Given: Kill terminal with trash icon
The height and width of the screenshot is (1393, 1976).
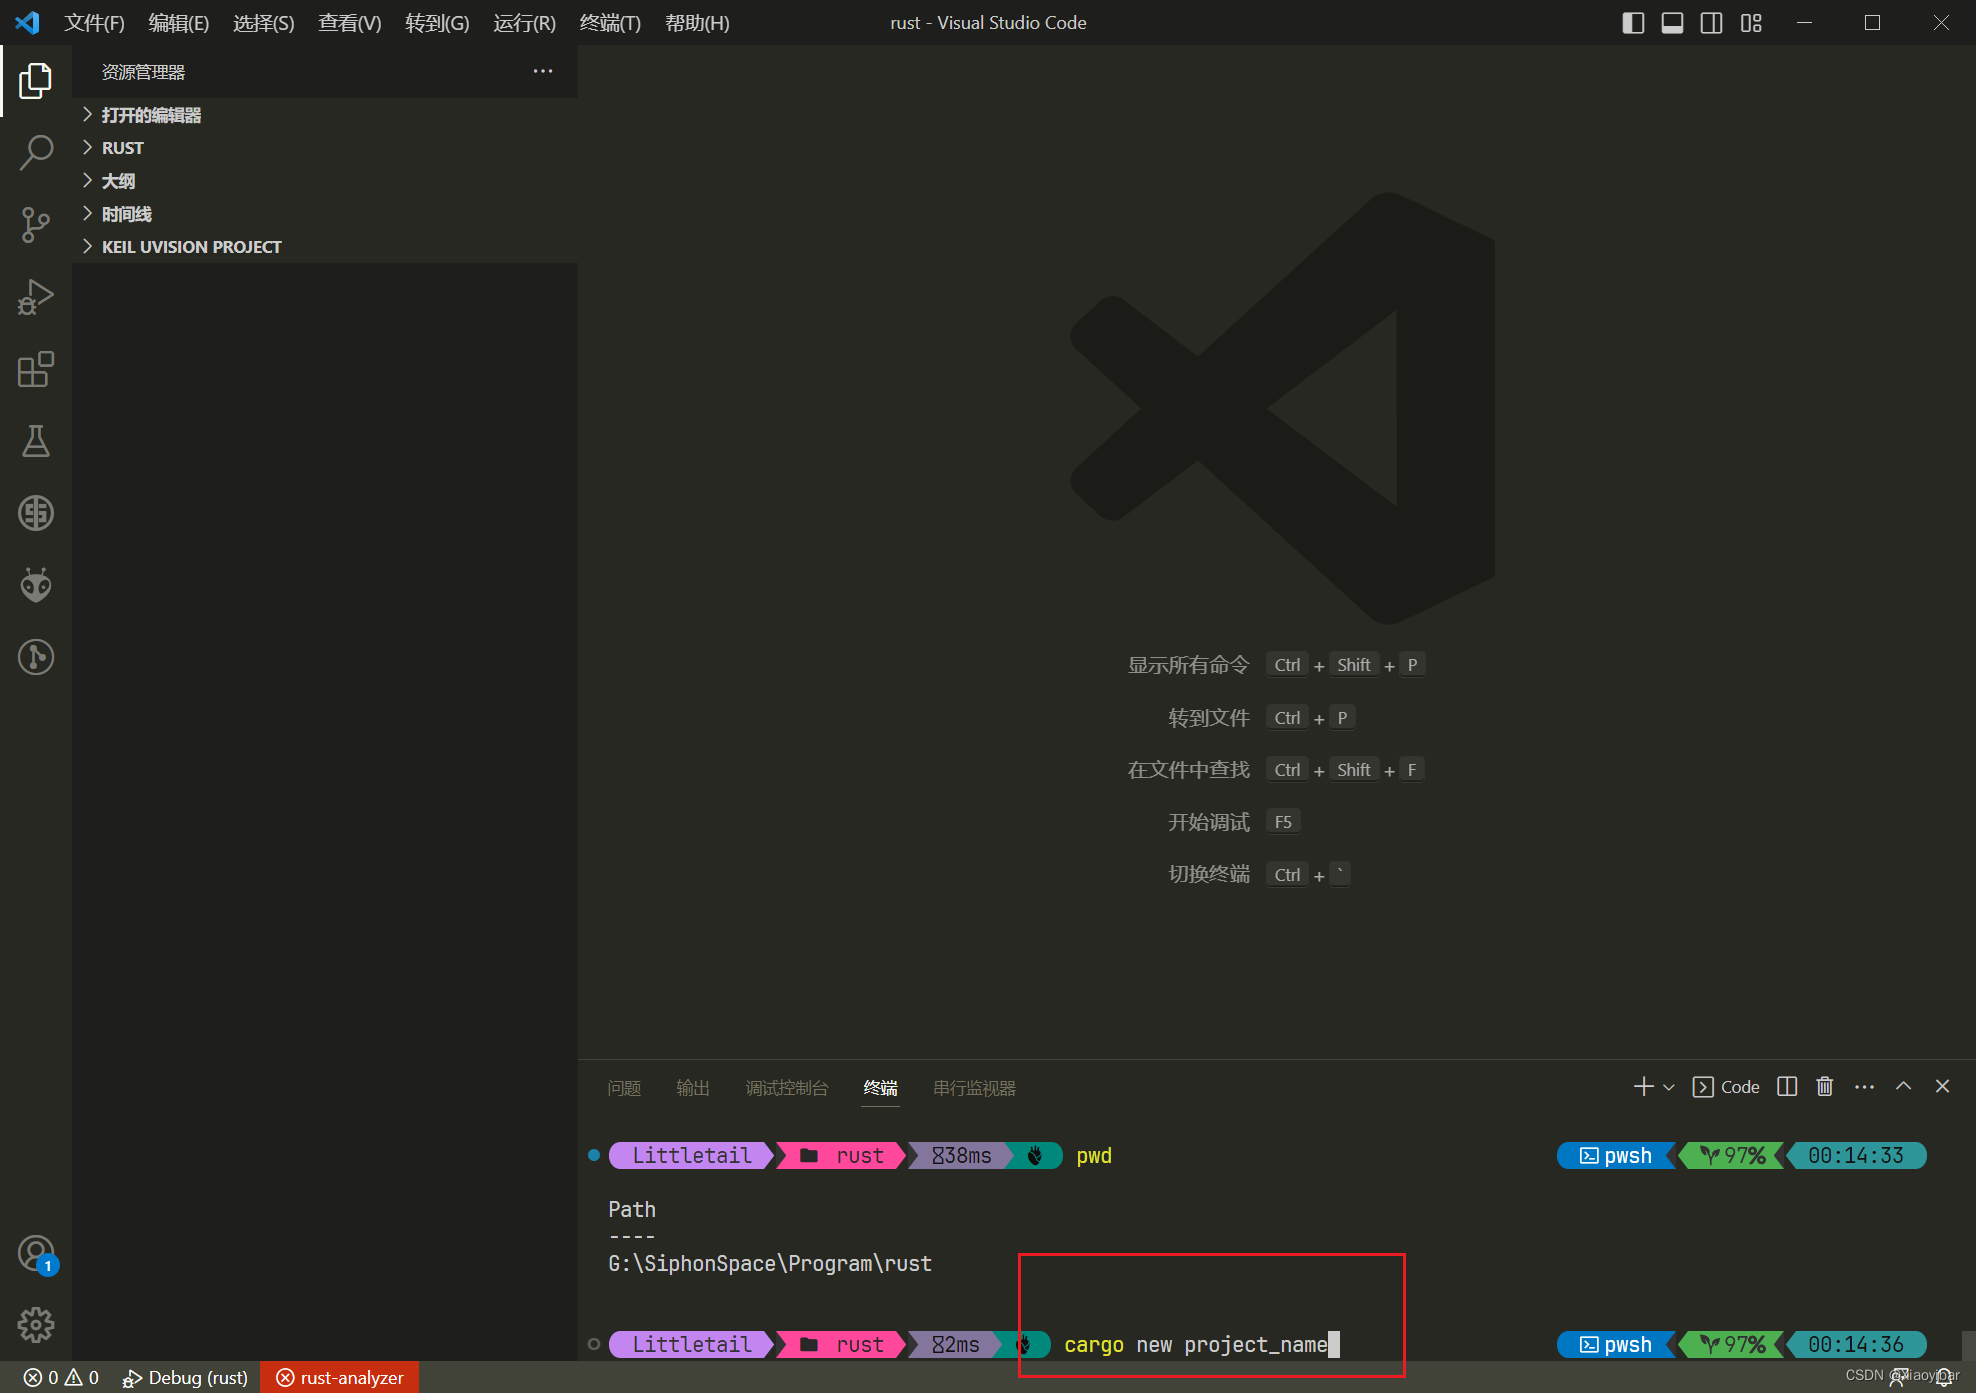Looking at the screenshot, I should point(1825,1087).
